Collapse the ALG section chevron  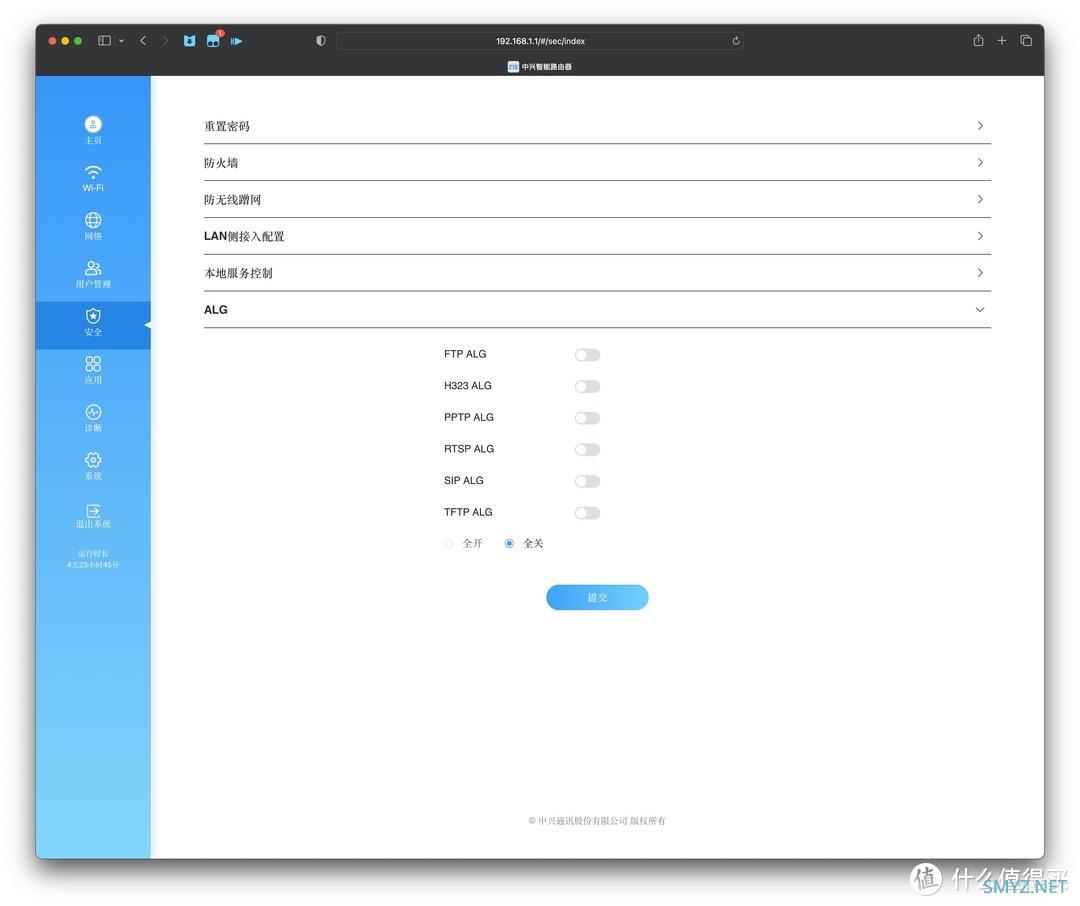(x=979, y=310)
